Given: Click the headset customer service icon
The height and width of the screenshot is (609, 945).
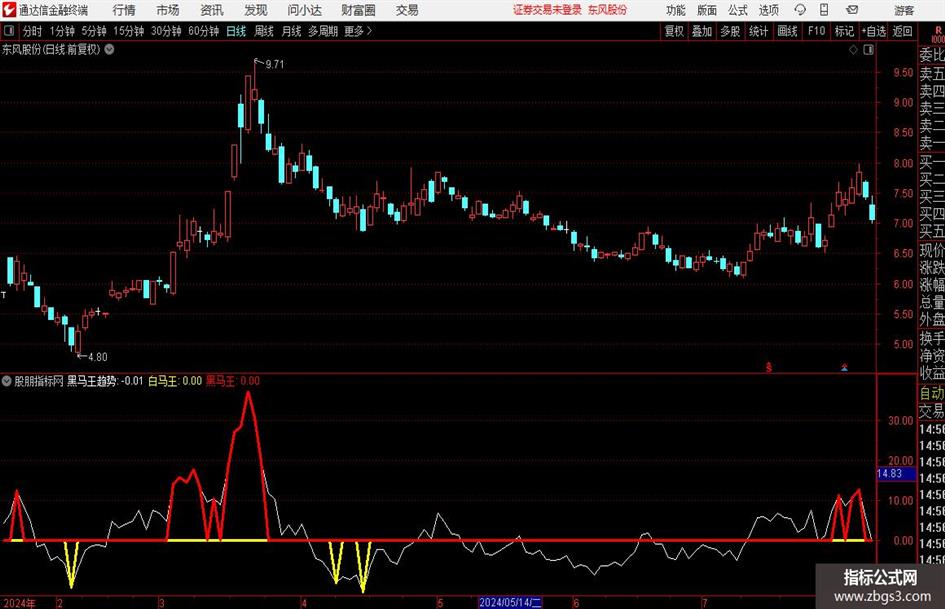Looking at the screenshot, I should 800,10.
